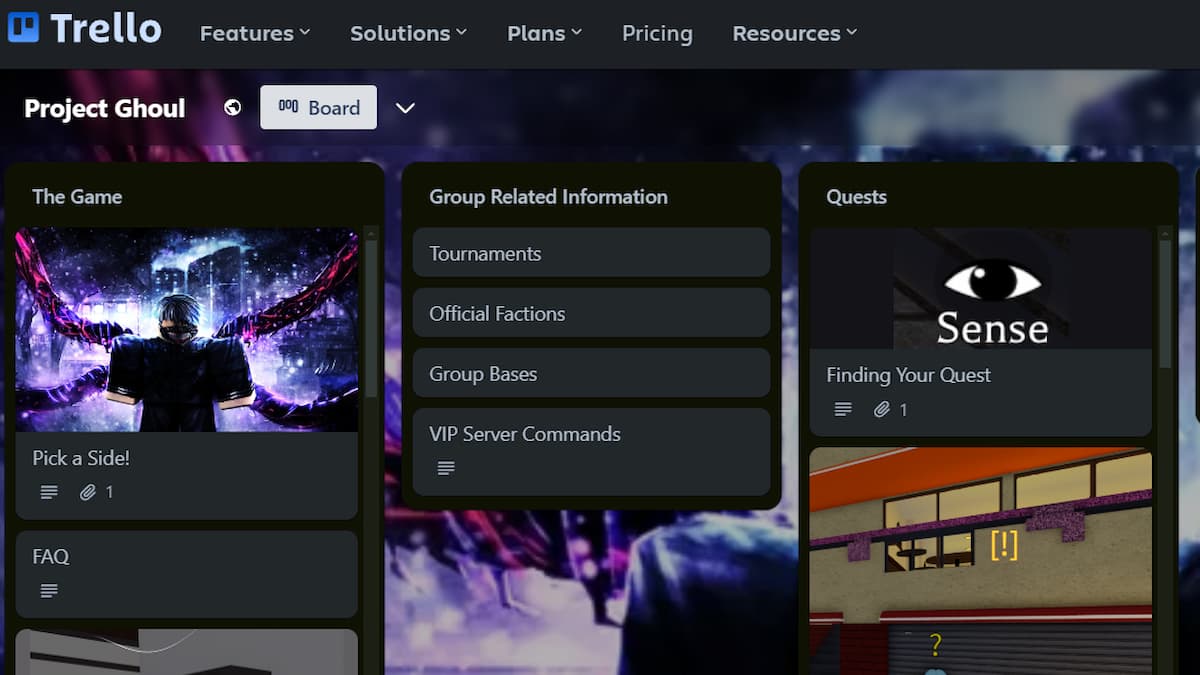The height and width of the screenshot is (675, 1200).
Task: Open the Resources menu
Action: tap(794, 33)
